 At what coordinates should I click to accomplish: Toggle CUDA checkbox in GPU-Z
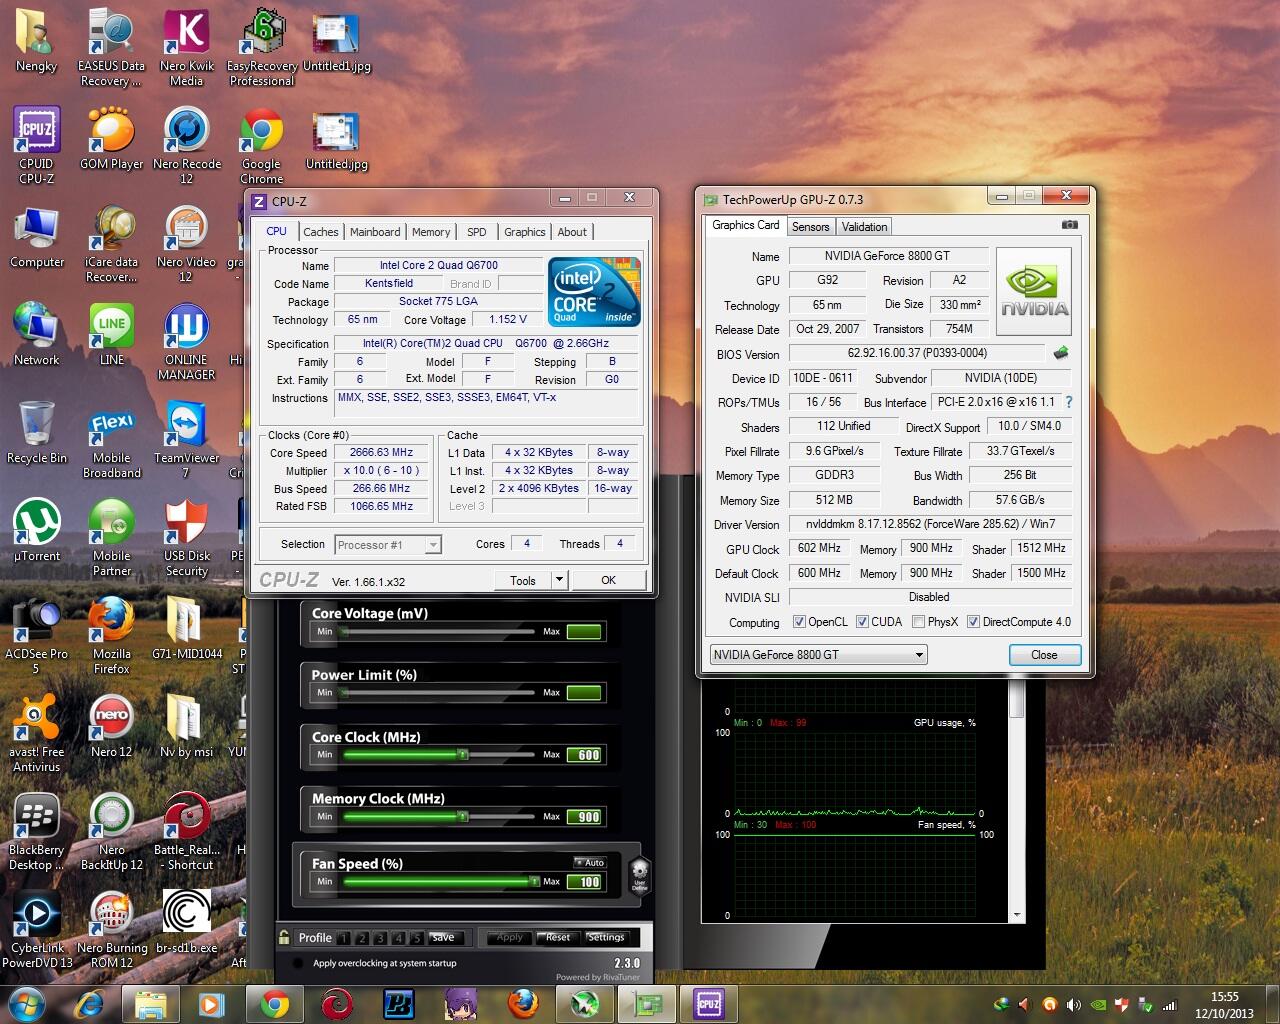862,622
